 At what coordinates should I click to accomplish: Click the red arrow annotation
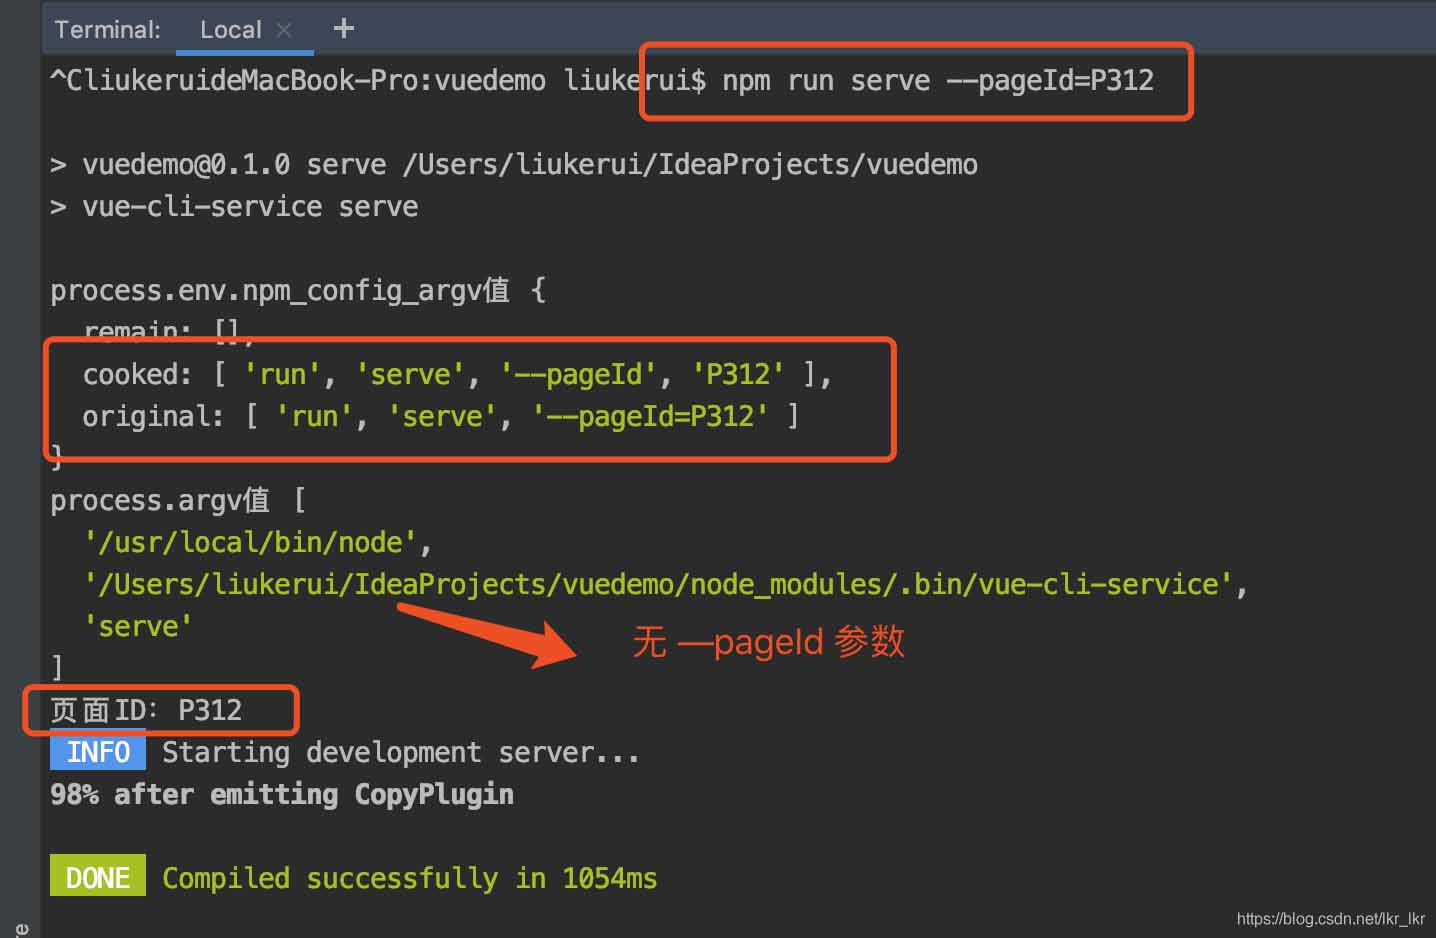[x=490, y=632]
